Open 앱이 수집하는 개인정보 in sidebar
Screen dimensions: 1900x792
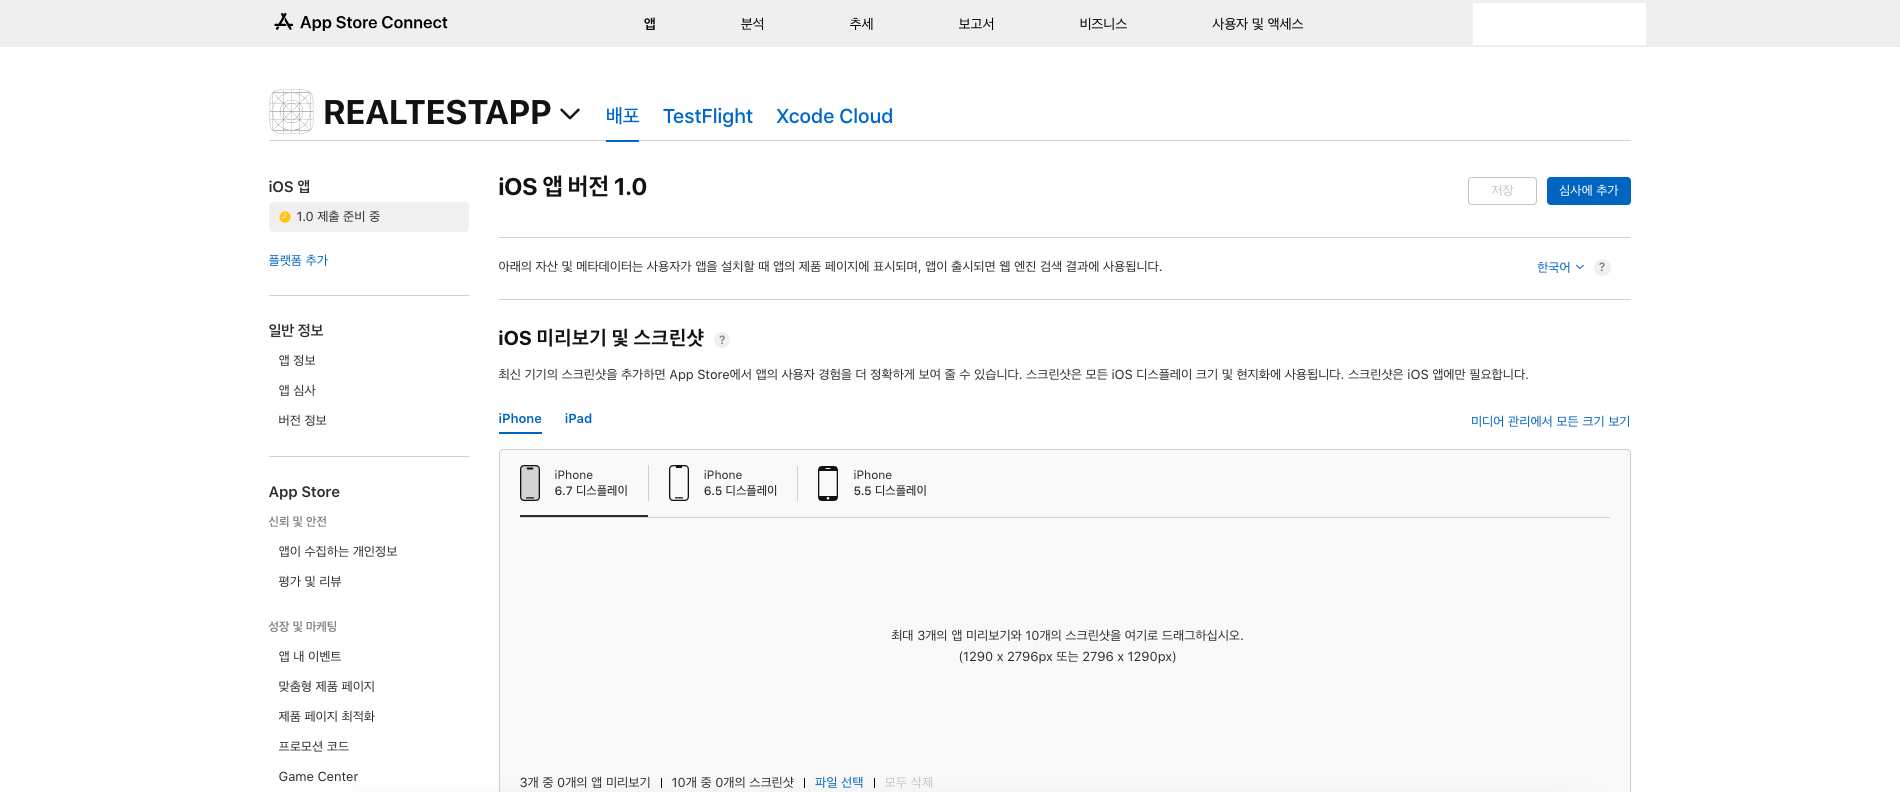[338, 551]
